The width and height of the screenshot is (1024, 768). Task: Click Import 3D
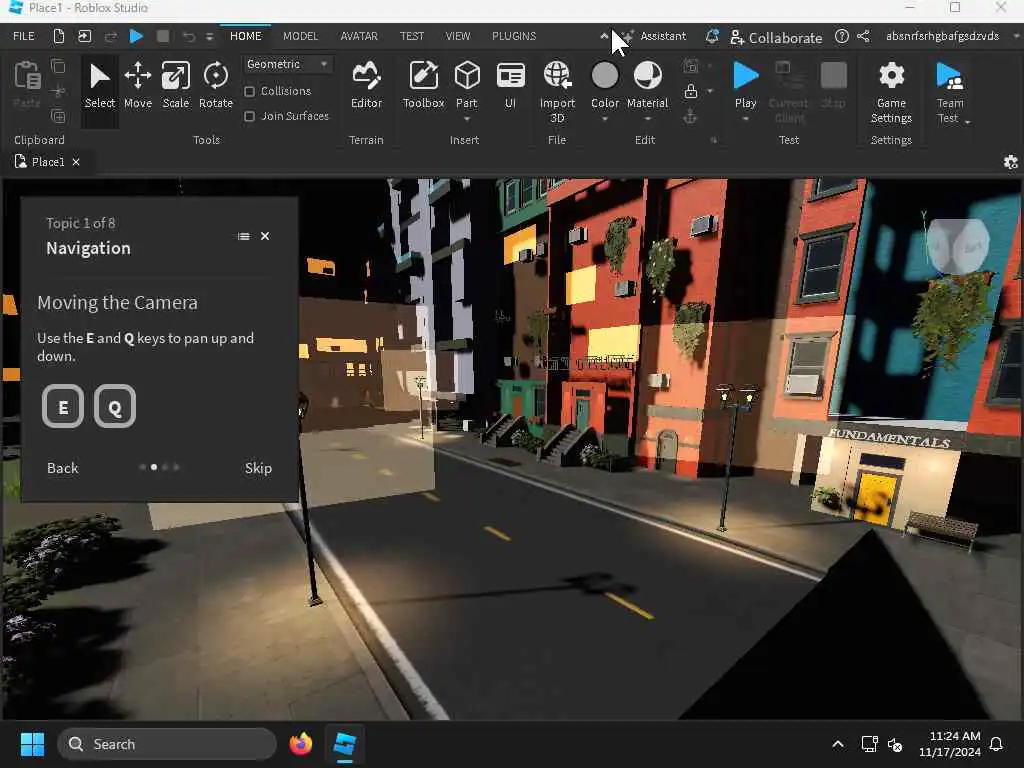[x=557, y=91]
